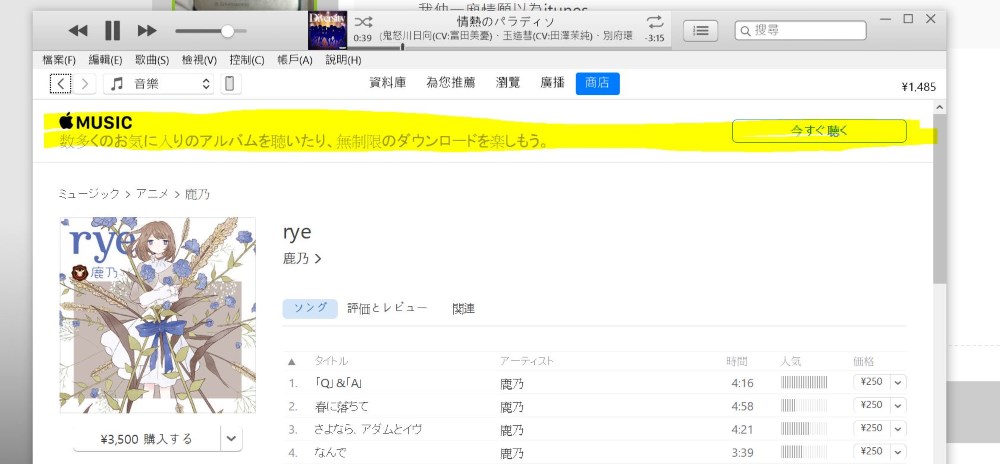Viewport: 1000px width, 464px height.
Task: Switch to 瀏覽 tab
Action: (508, 83)
